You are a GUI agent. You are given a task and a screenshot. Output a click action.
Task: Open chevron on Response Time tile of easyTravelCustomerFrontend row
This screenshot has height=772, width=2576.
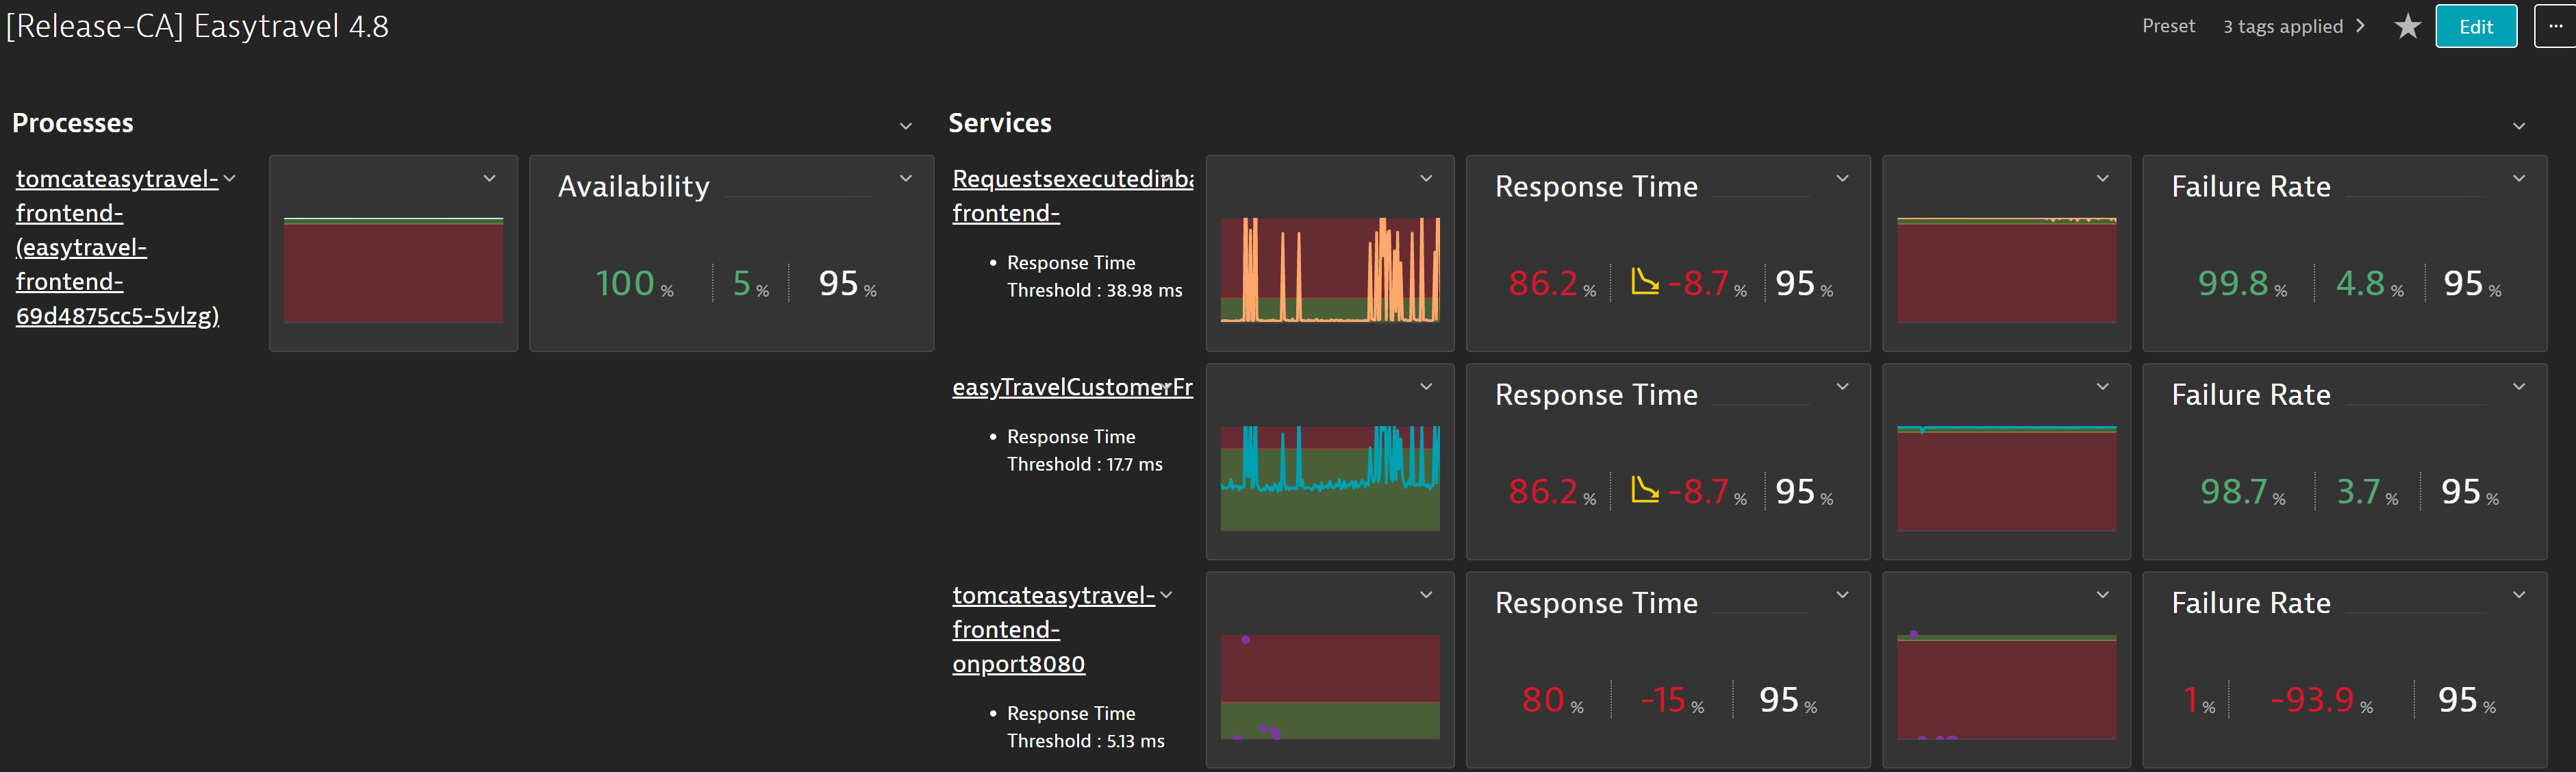[x=1842, y=386]
